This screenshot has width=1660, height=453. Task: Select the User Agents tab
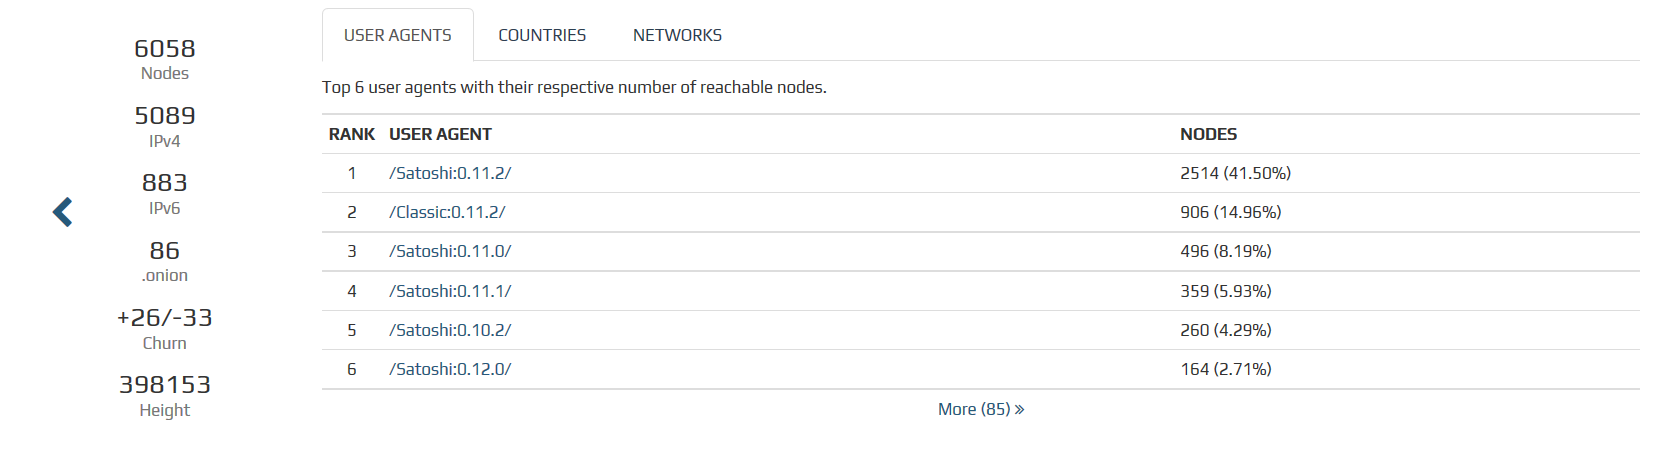[398, 35]
